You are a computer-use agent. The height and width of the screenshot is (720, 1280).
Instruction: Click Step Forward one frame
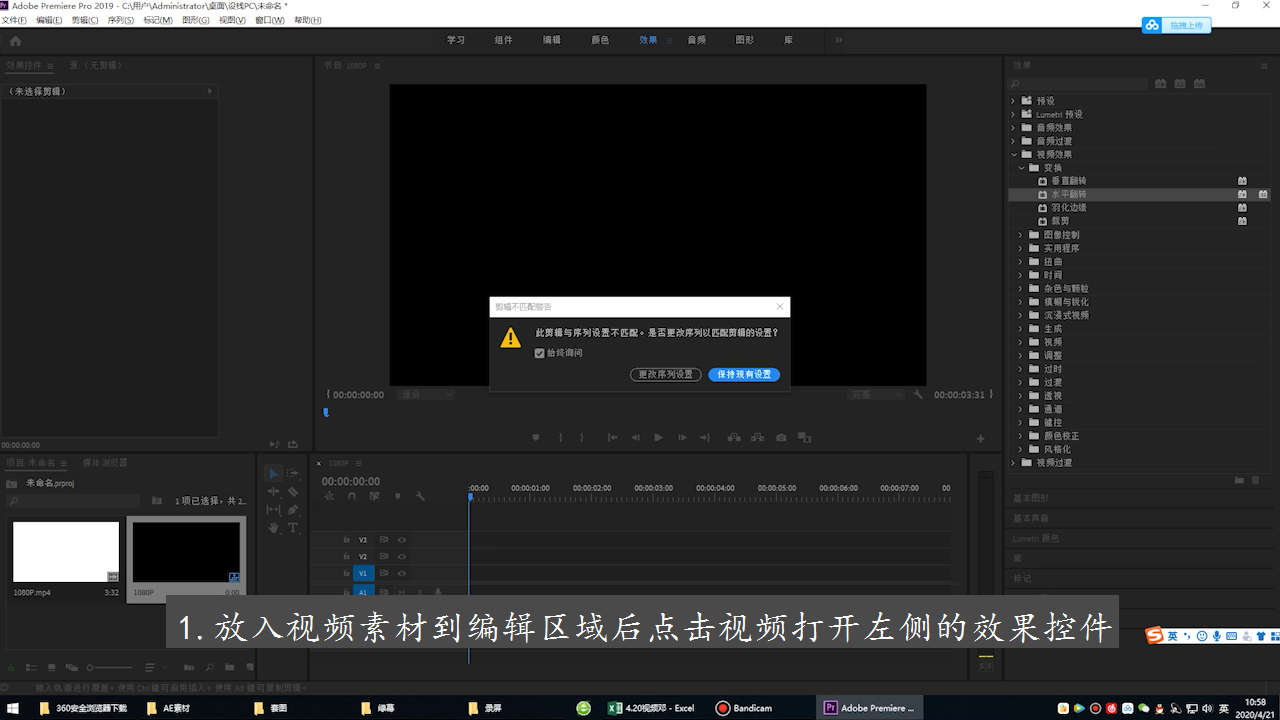682,437
